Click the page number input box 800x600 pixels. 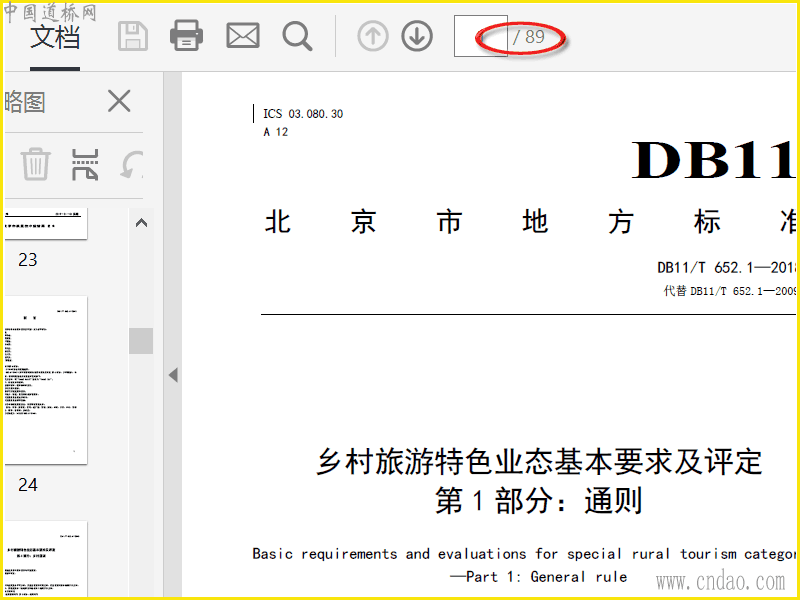[481, 36]
